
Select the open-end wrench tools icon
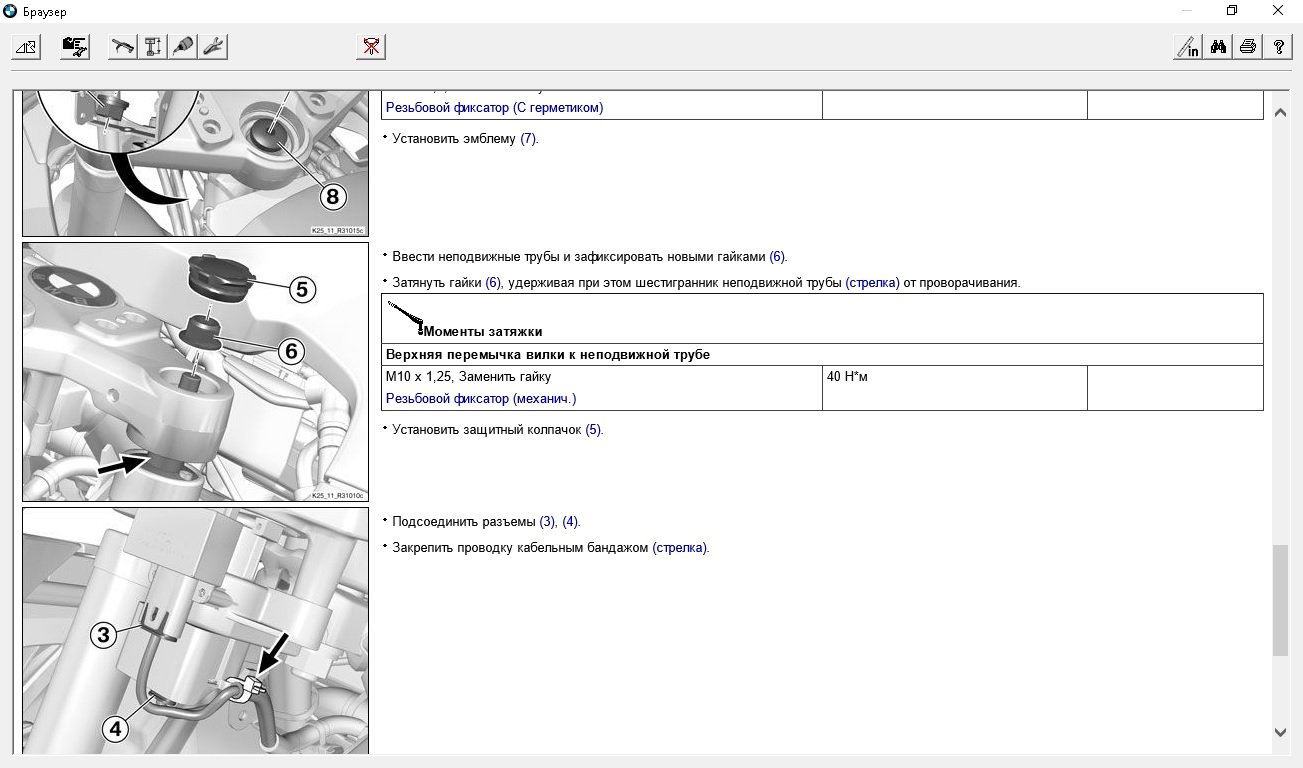213,46
